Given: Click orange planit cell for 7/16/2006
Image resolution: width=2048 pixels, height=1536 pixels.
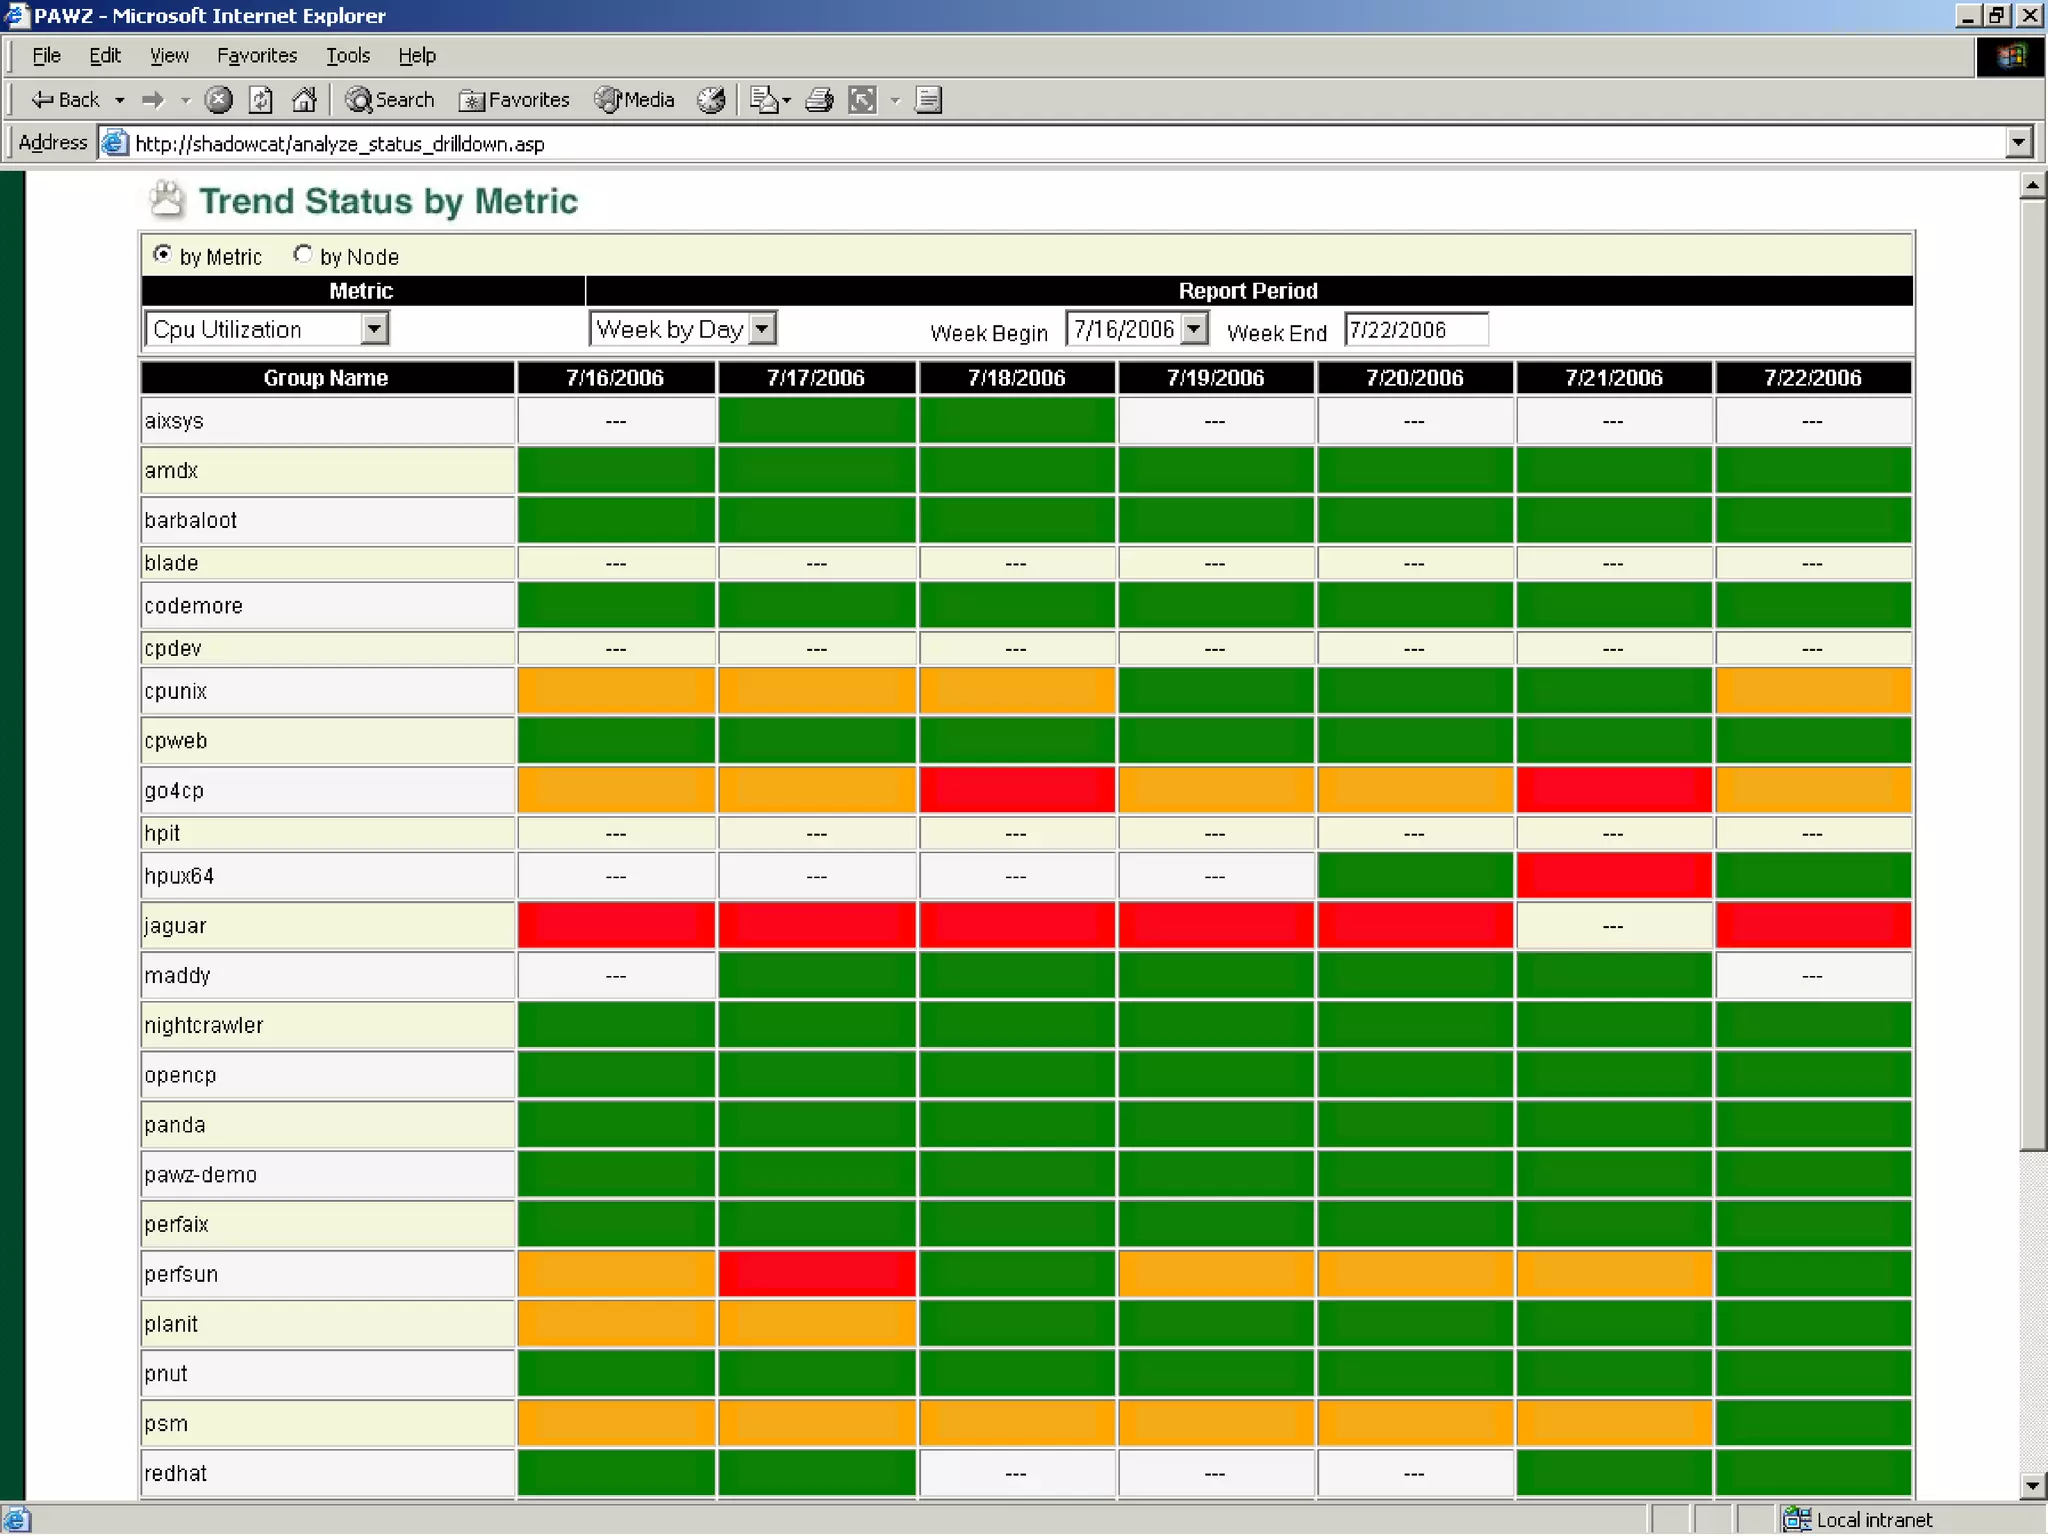Looking at the screenshot, I should point(616,1325).
